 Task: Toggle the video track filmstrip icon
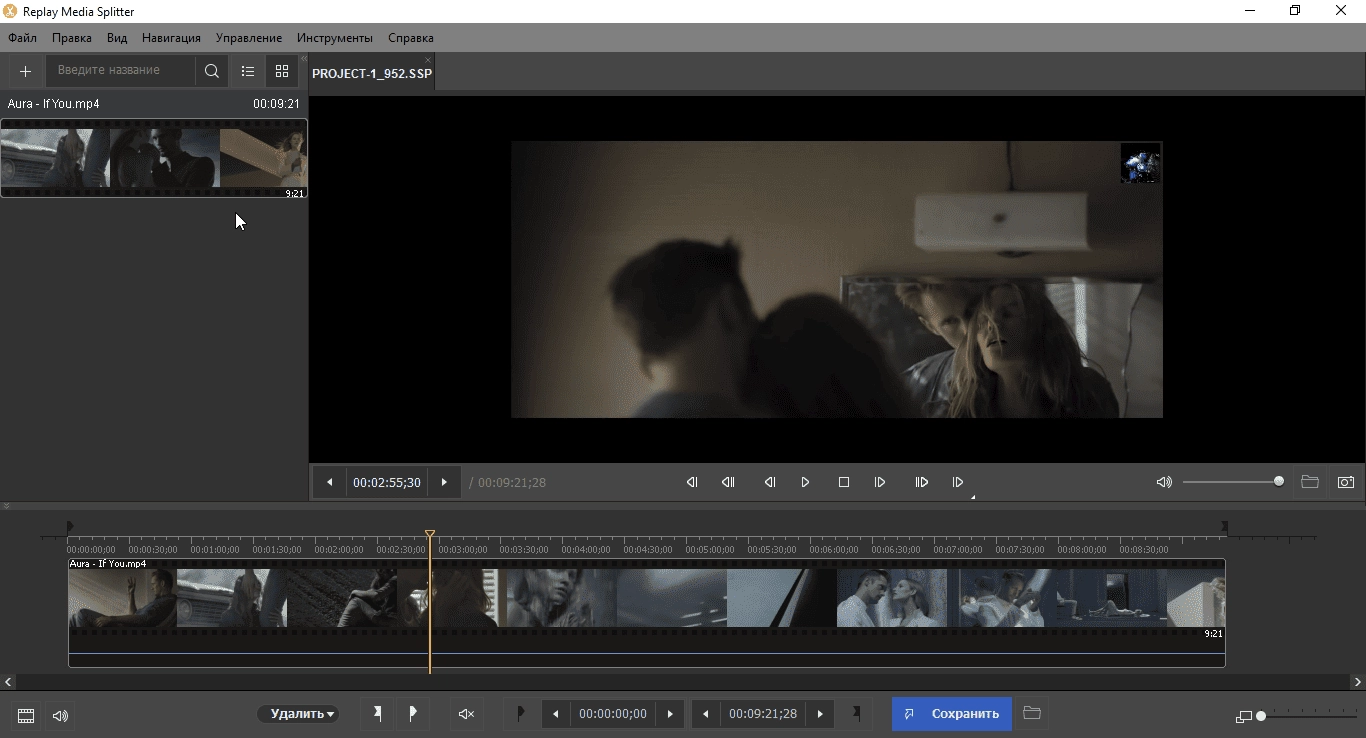26,716
